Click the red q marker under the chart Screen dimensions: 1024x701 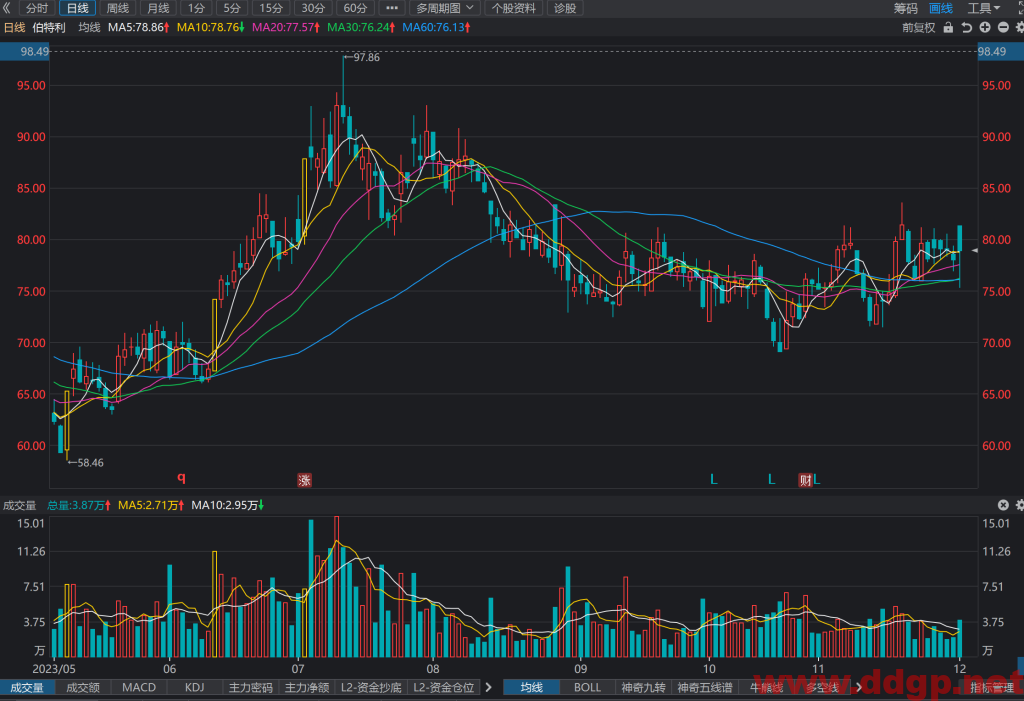(x=182, y=478)
